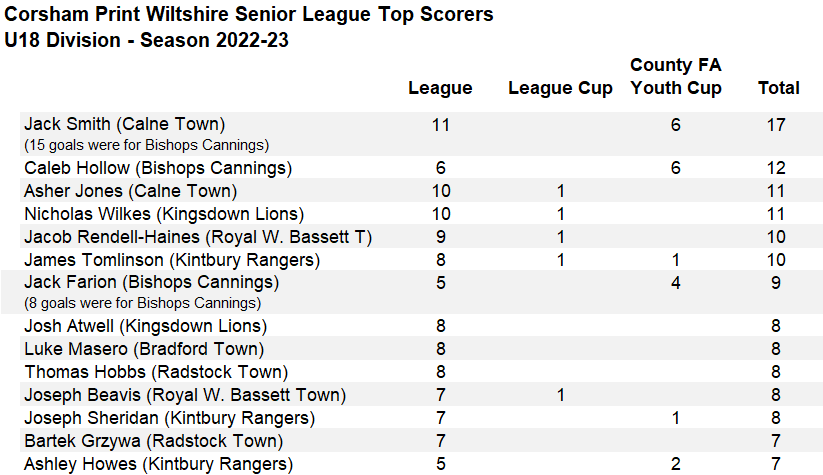Select Luke Masero (Bradford Town) entry
Viewport: 823px width, 475px height.
pyautogui.click(x=144, y=349)
